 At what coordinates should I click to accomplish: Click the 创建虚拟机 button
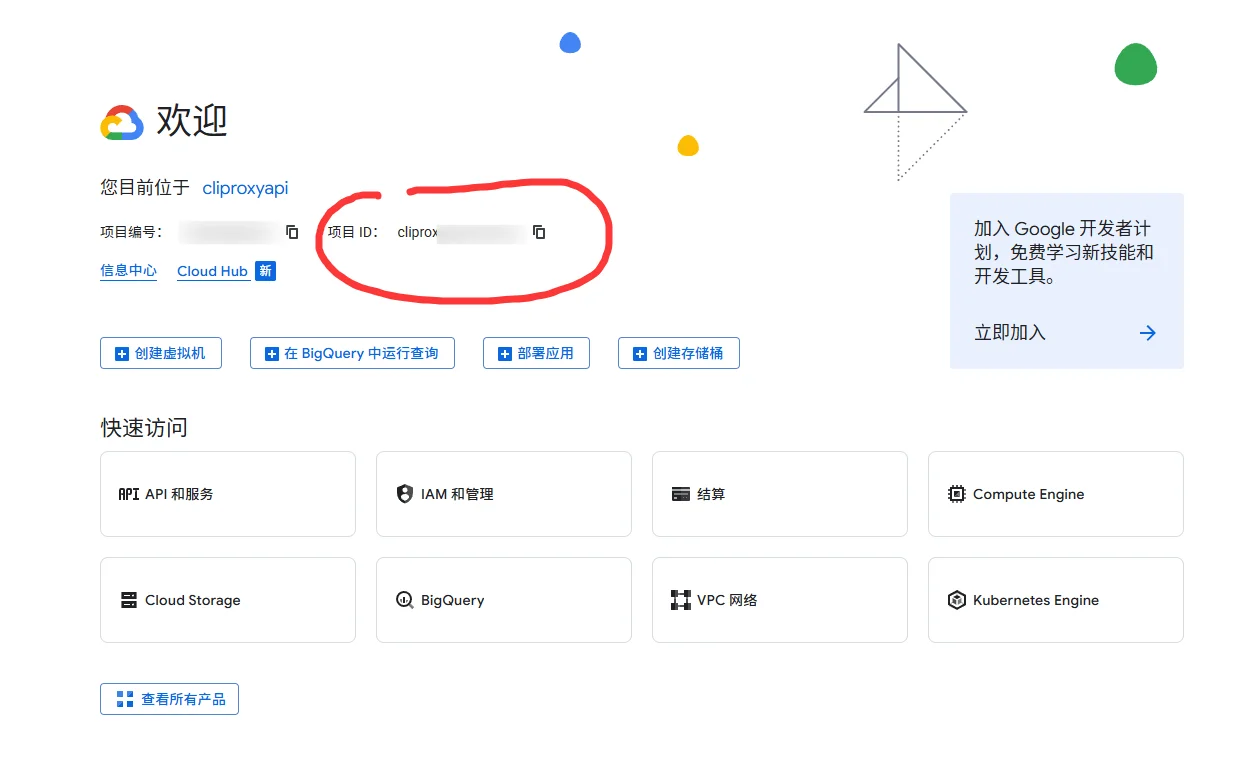(160, 353)
